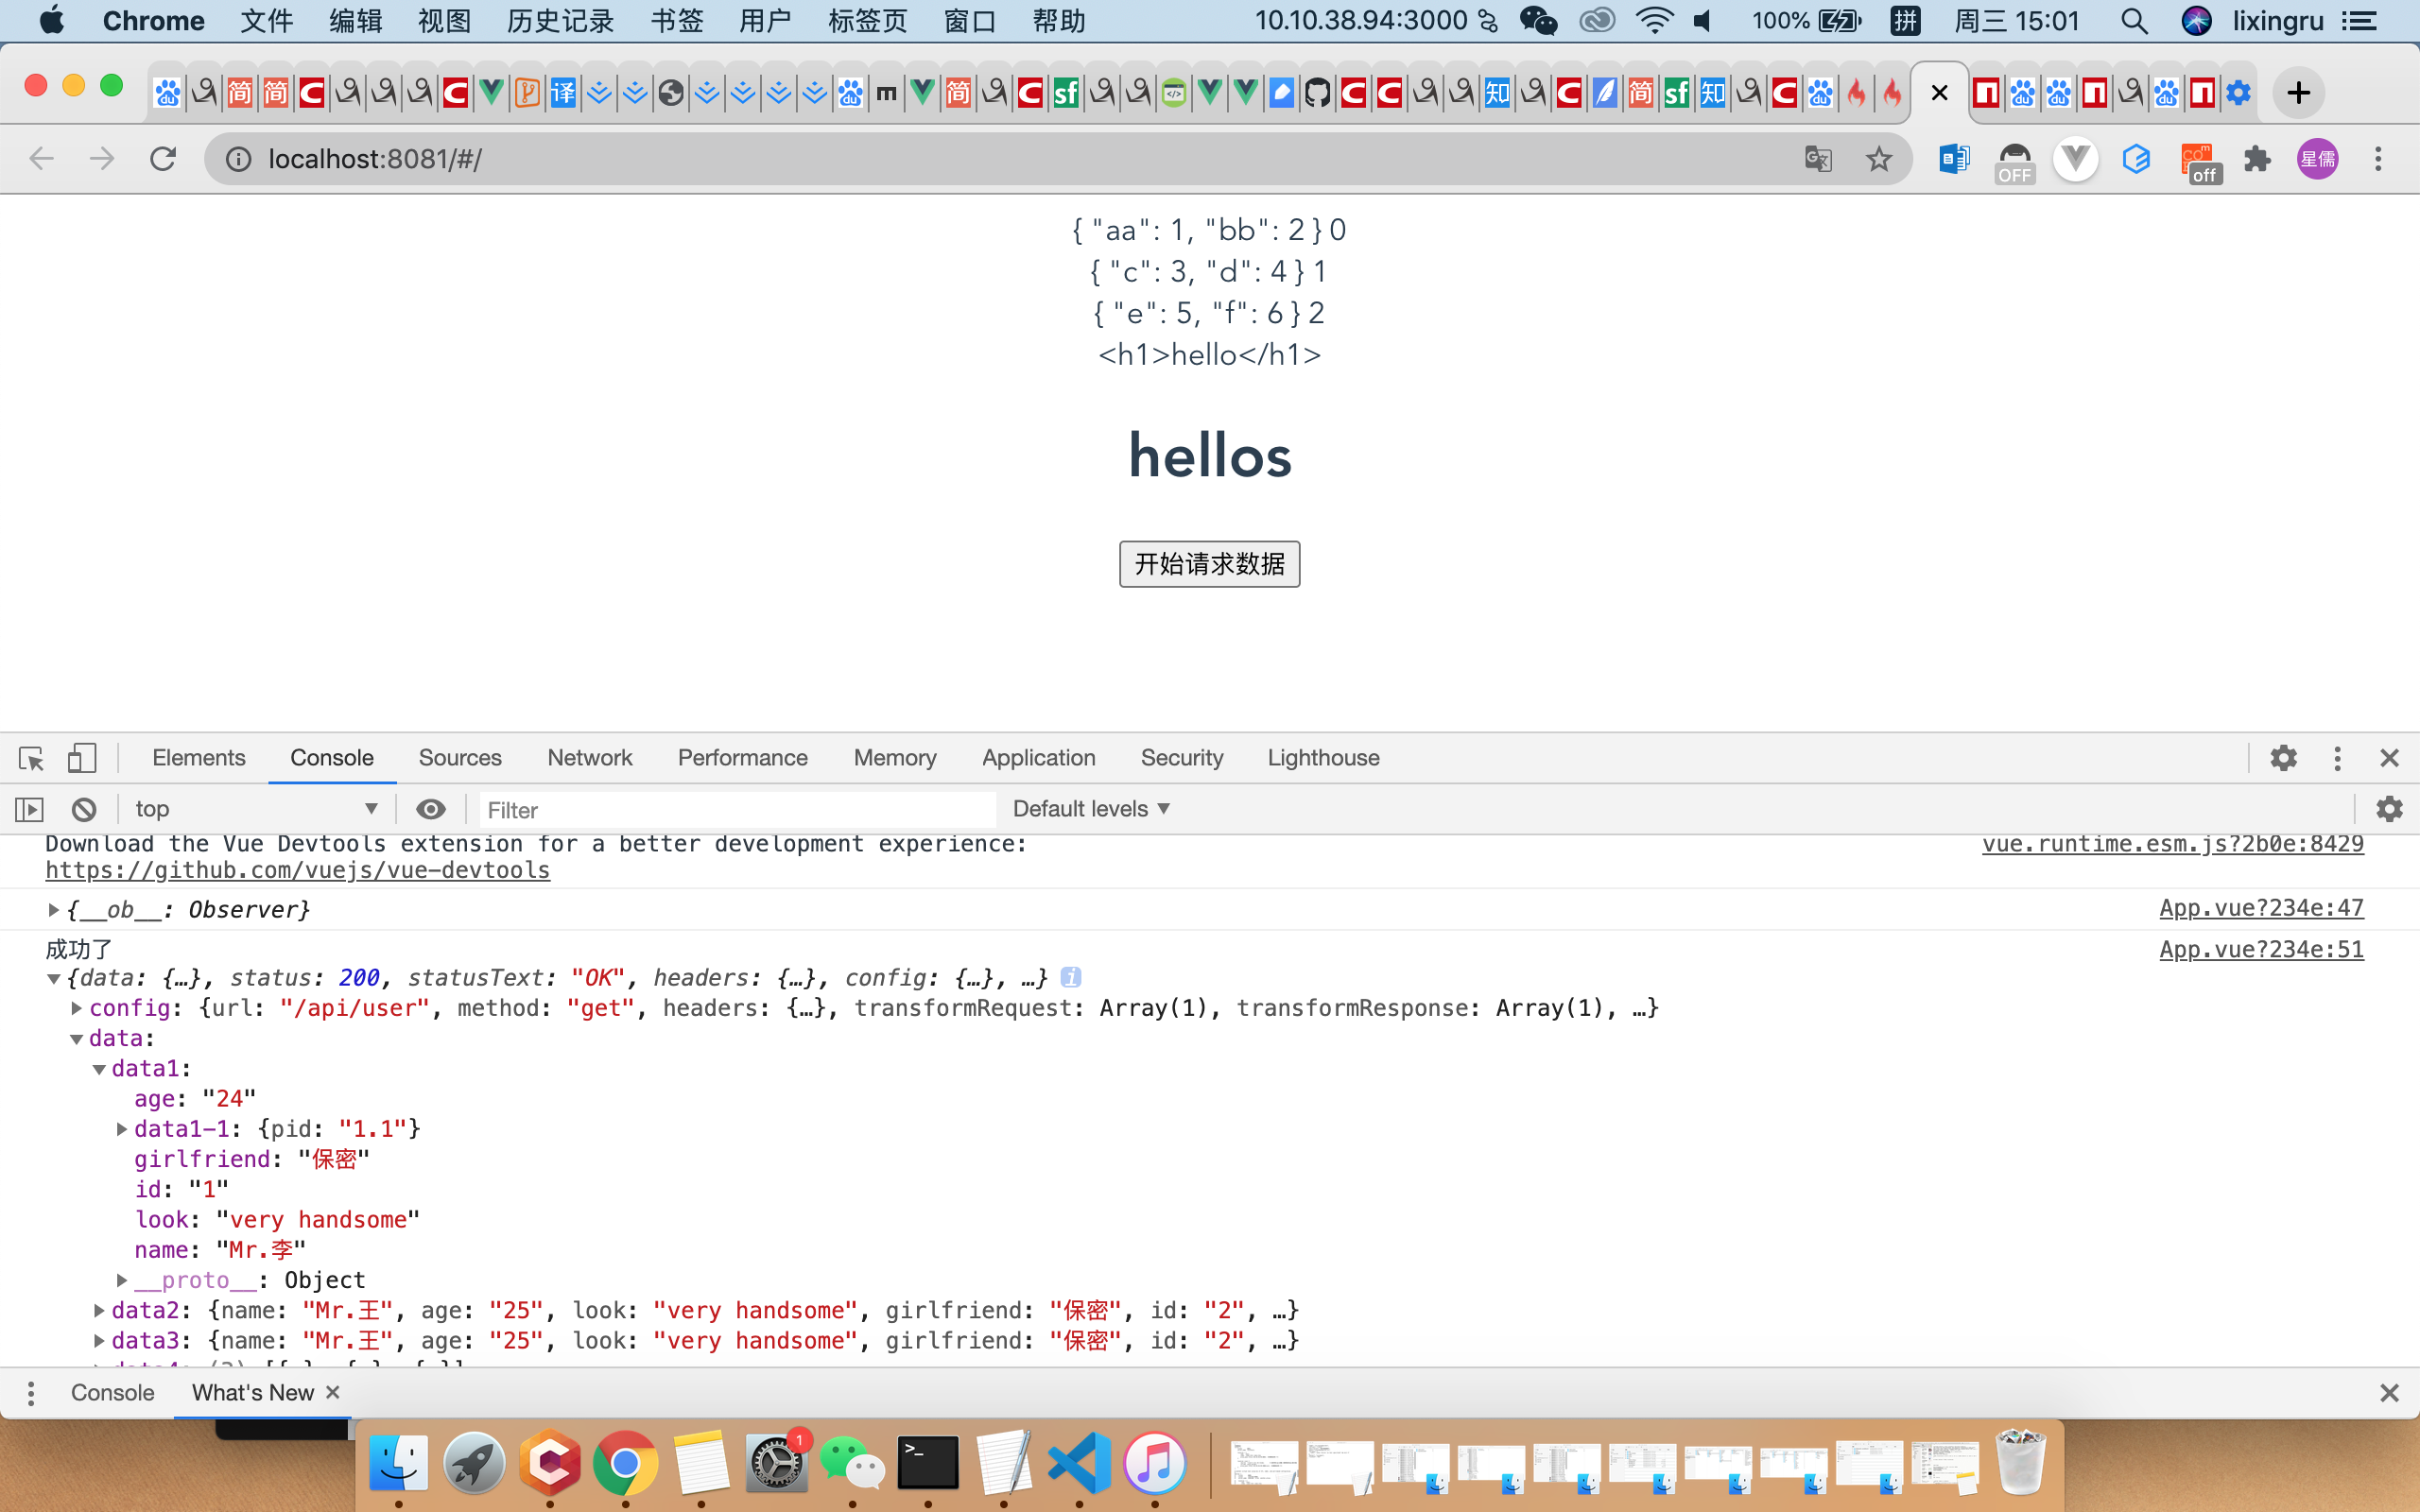Expand the data1-1 object
The image size is (2420, 1512).
pos(122,1129)
